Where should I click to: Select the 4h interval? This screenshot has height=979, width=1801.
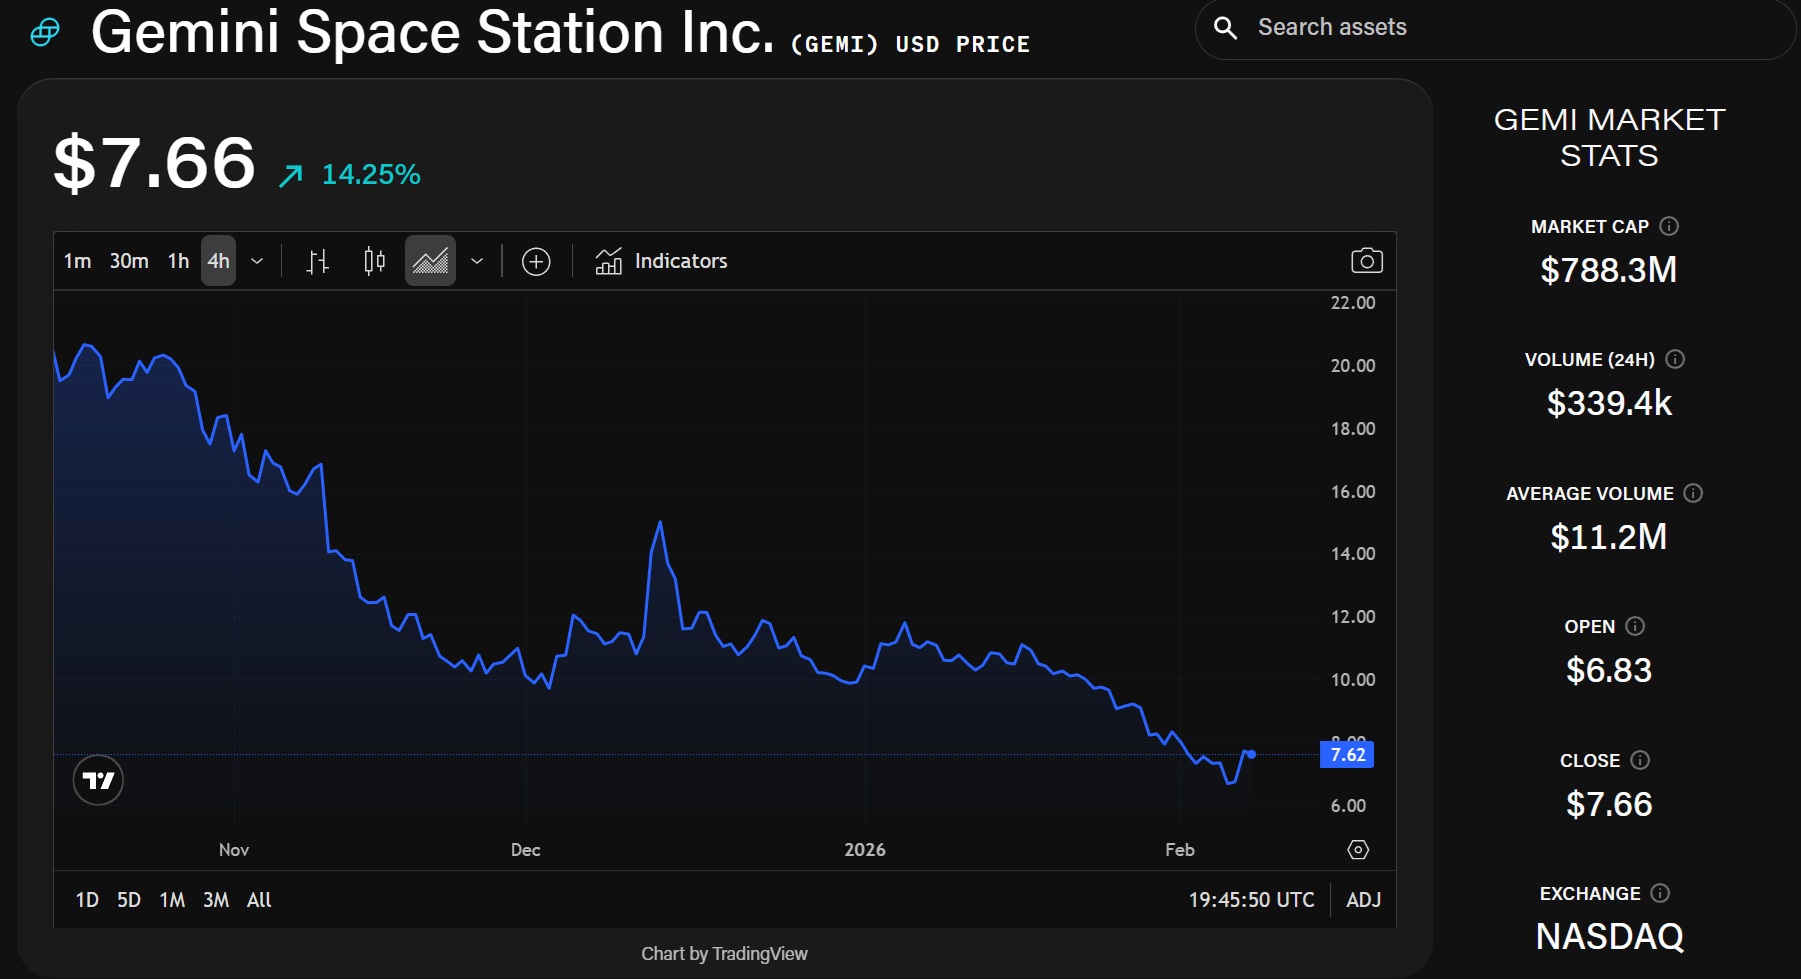218,261
